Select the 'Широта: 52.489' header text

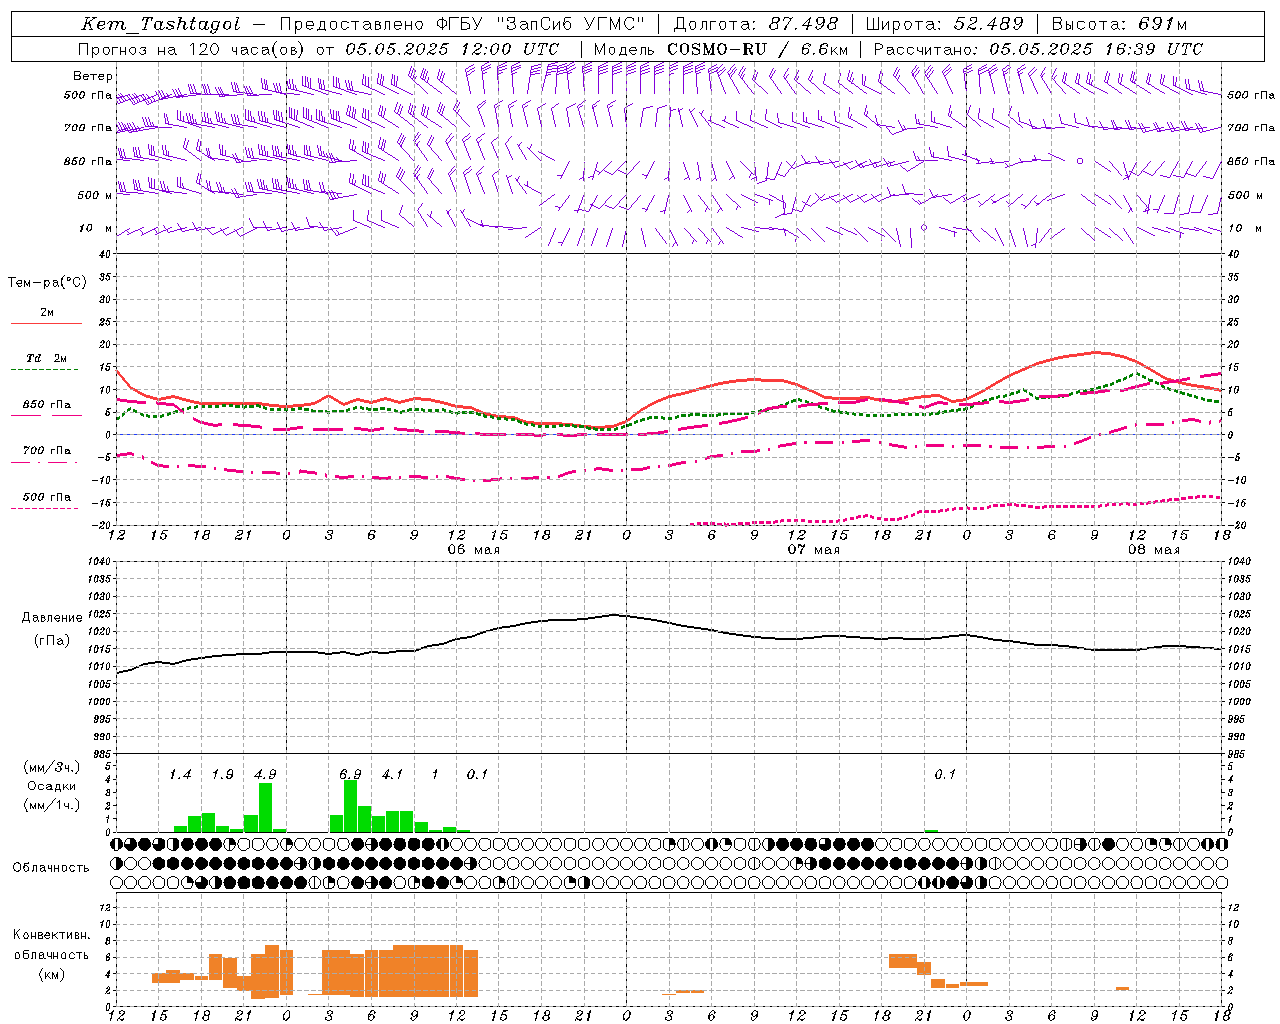point(944,24)
